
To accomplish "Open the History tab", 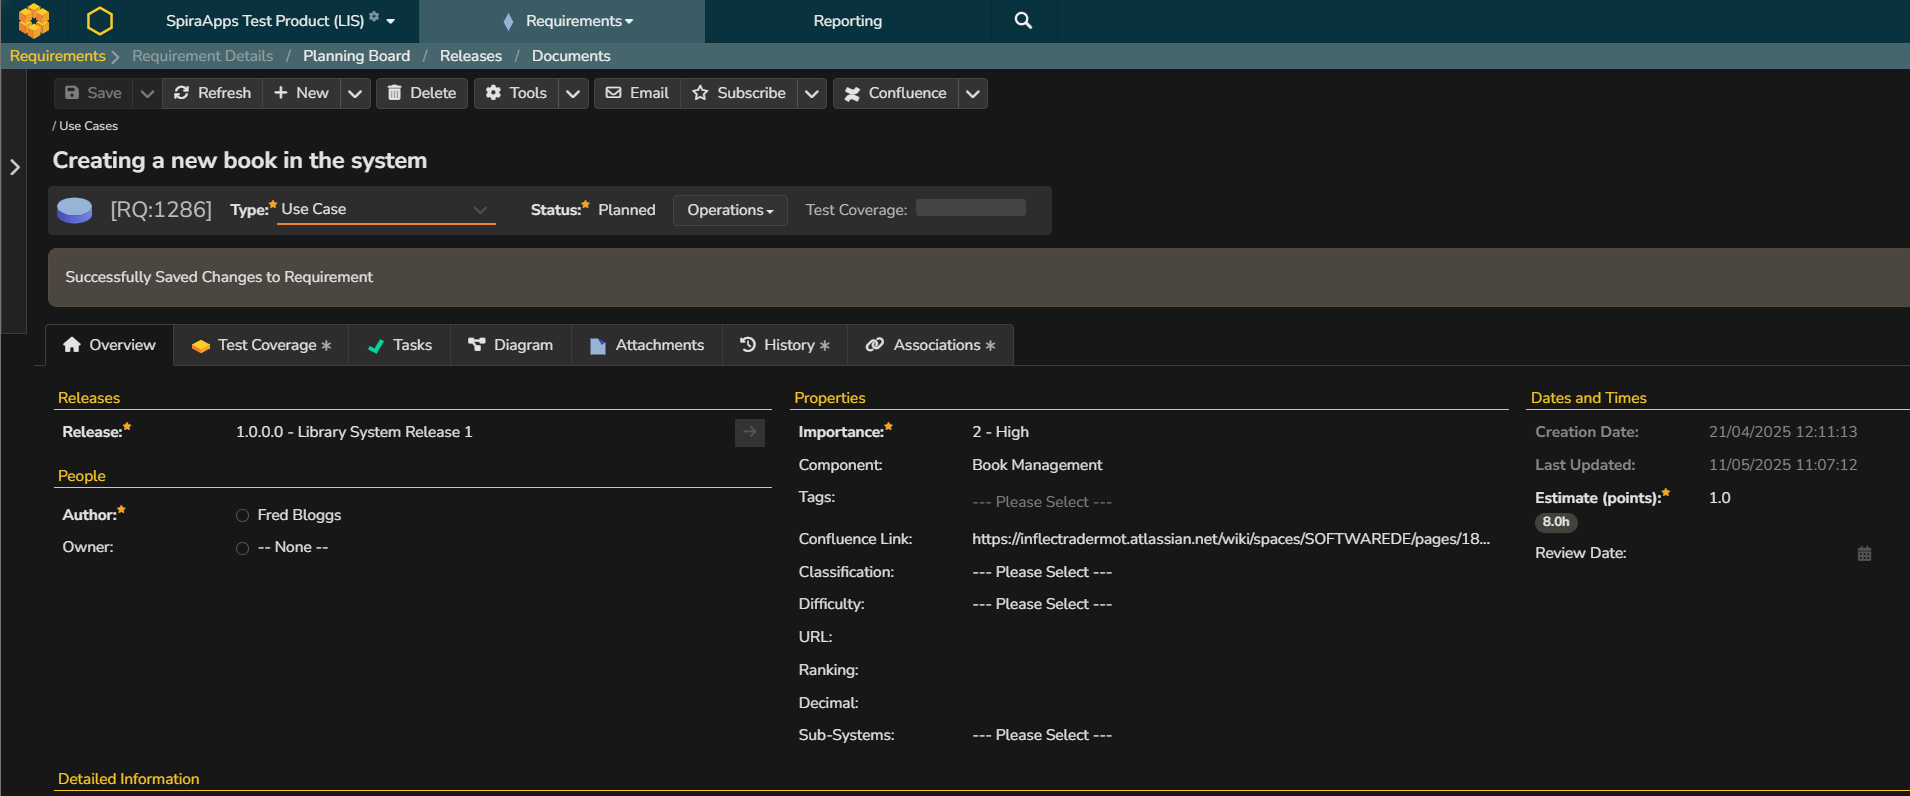I will click(x=784, y=345).
